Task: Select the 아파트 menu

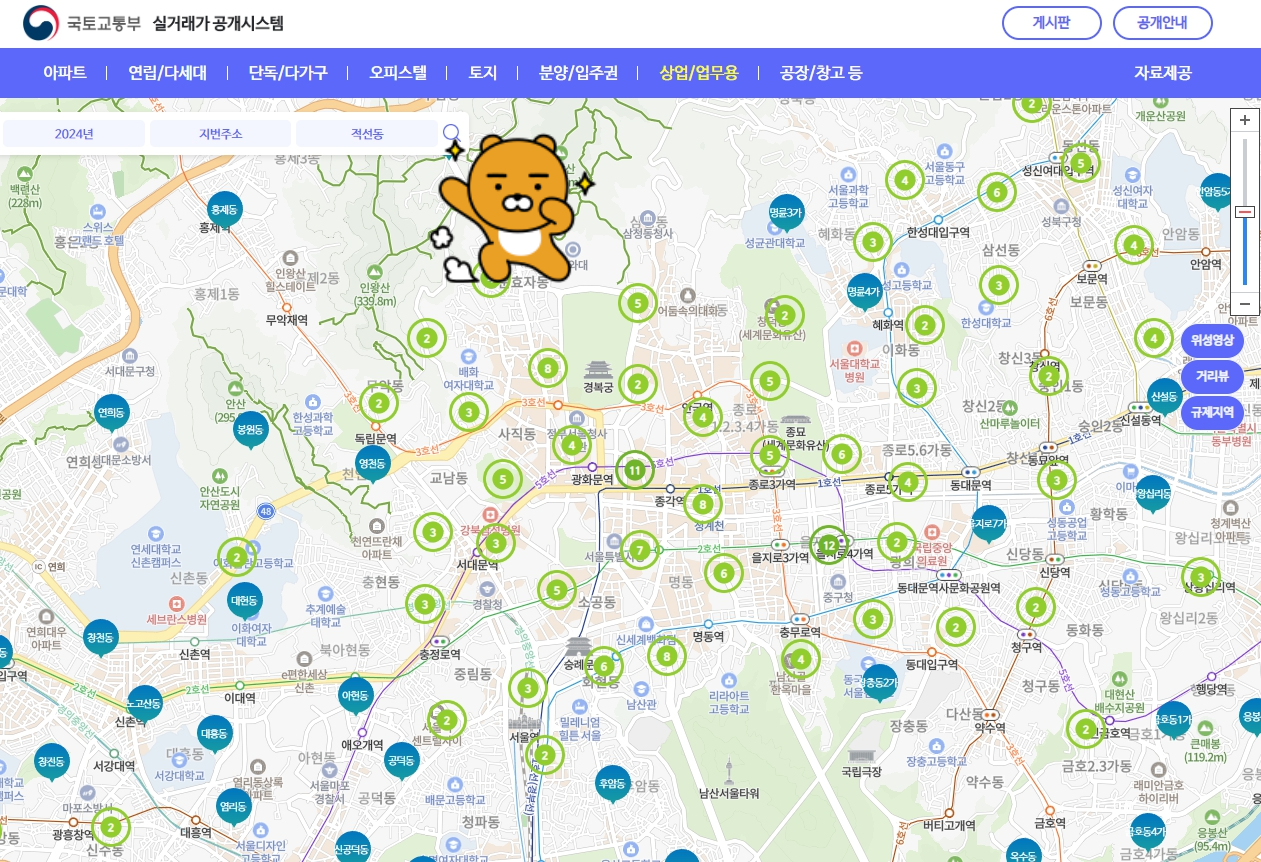Action: pyautogui.click(x=65, y=73)
